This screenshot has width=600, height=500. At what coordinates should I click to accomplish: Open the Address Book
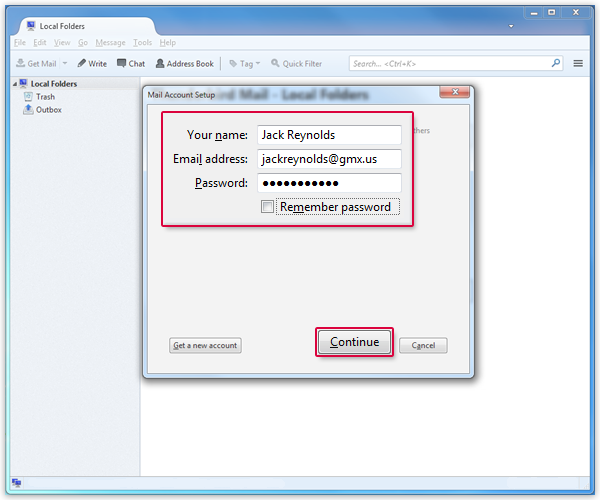coord(184,63)
